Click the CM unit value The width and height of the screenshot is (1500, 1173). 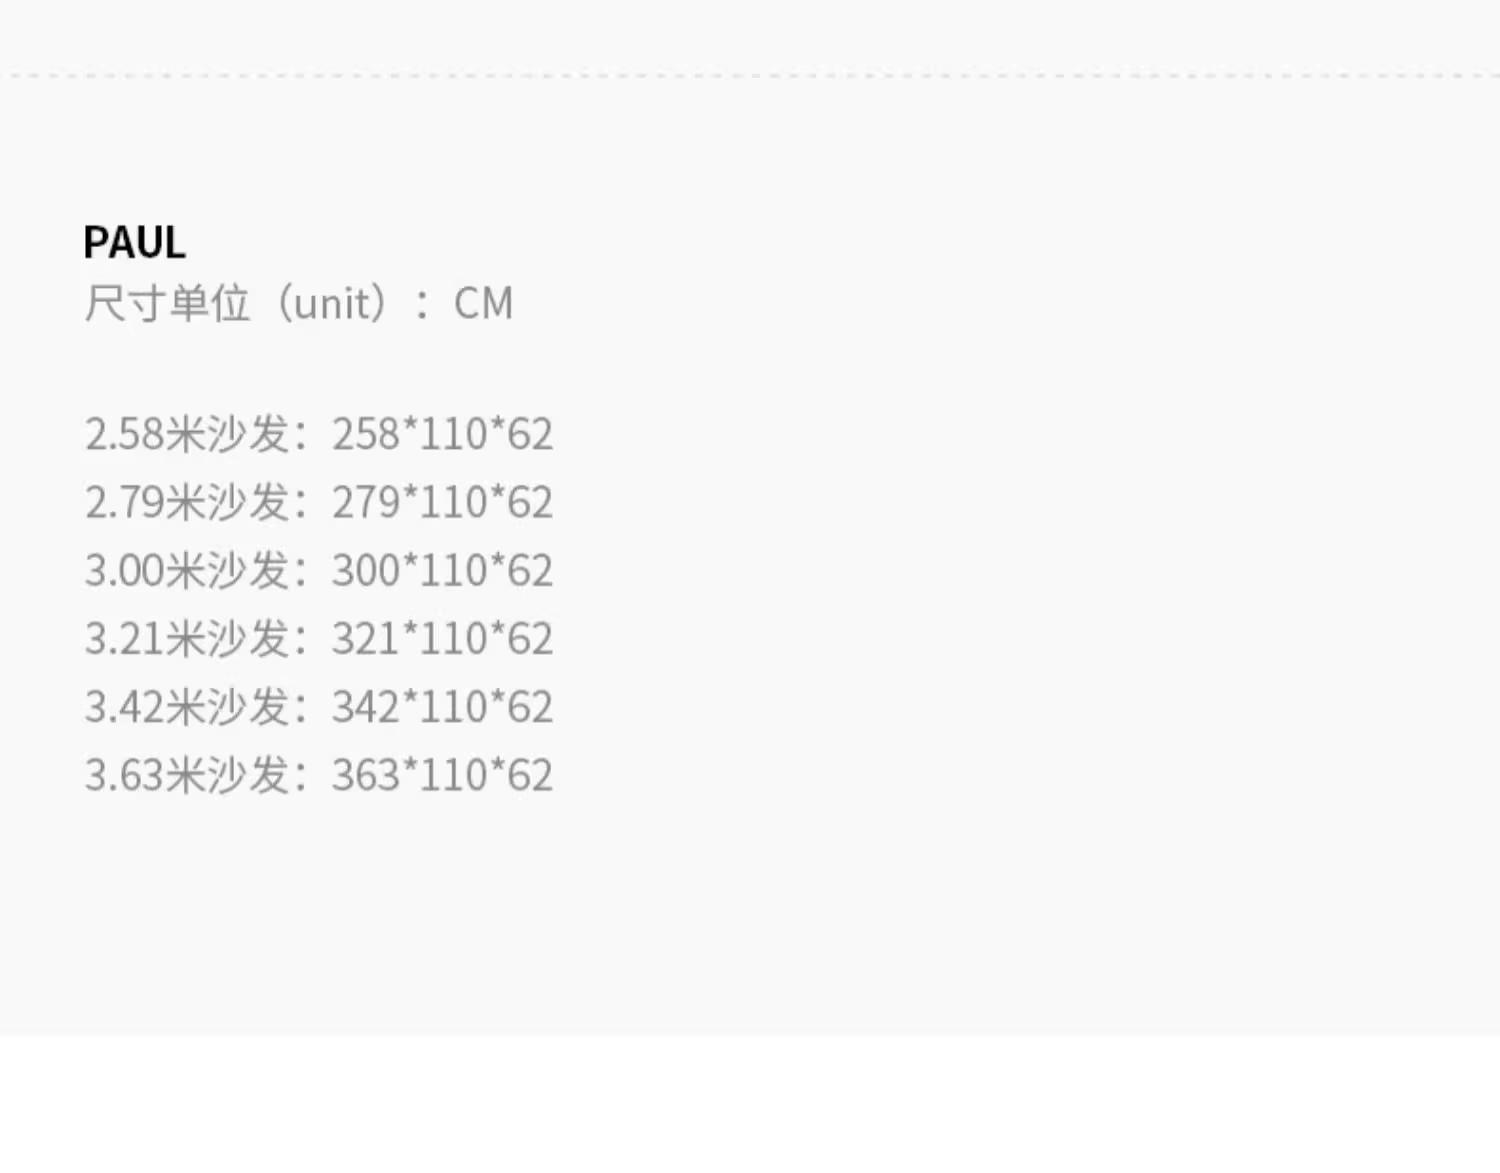point(484,303)
